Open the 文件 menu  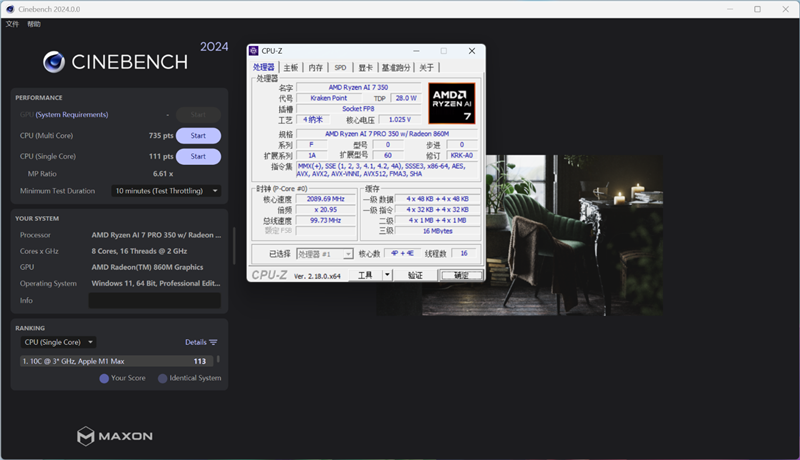tap(12, 24)
